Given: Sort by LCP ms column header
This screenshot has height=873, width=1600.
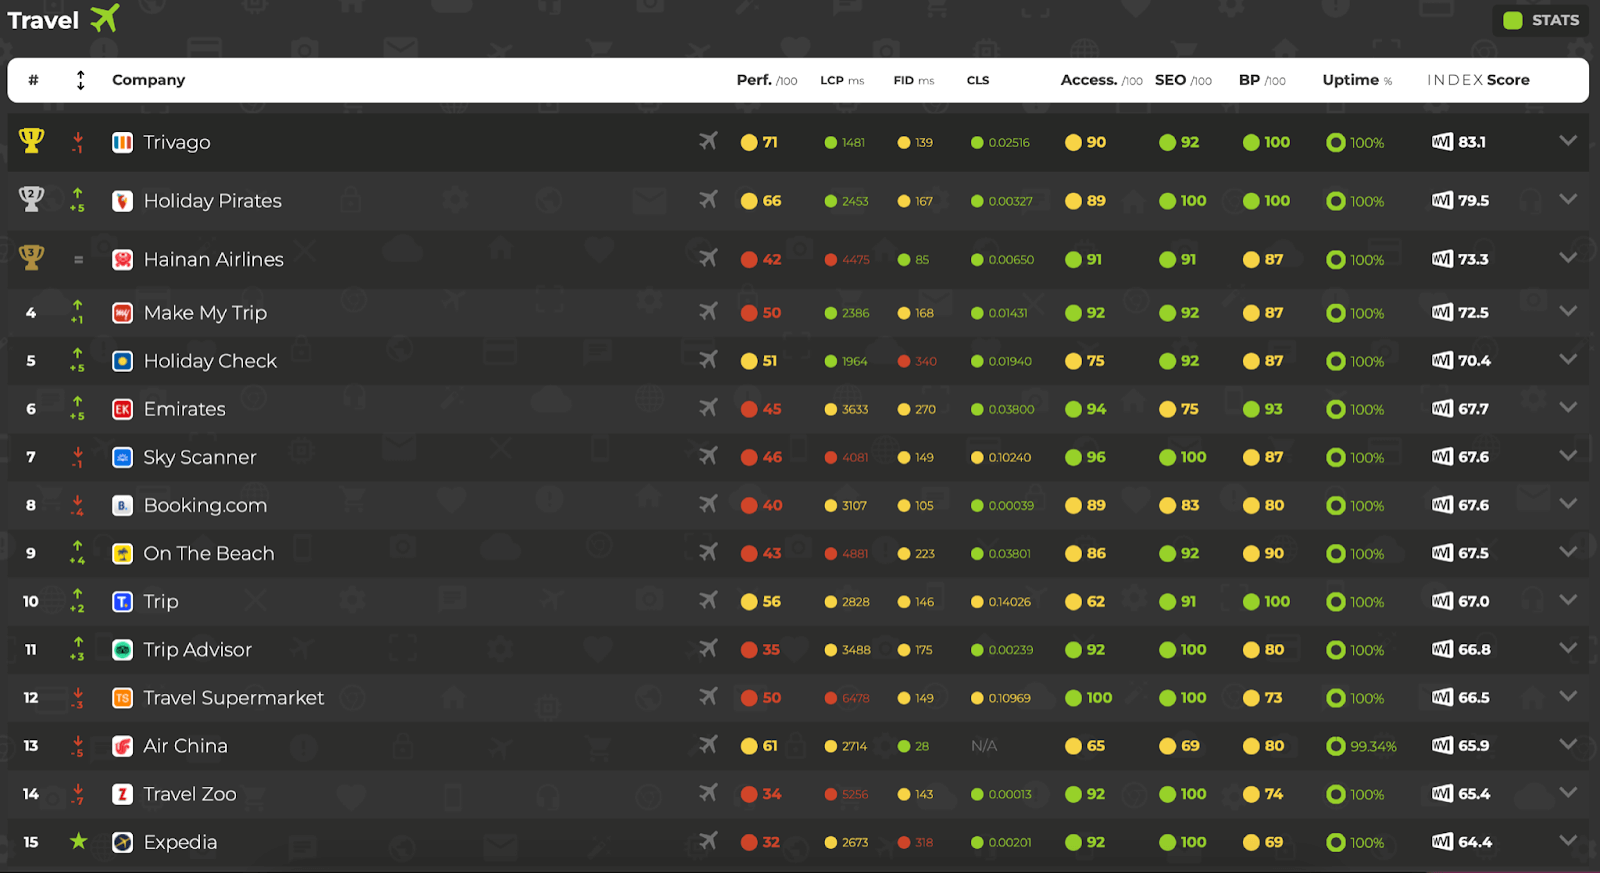Looking at the screenshot, I should click(x=842, y=80).
